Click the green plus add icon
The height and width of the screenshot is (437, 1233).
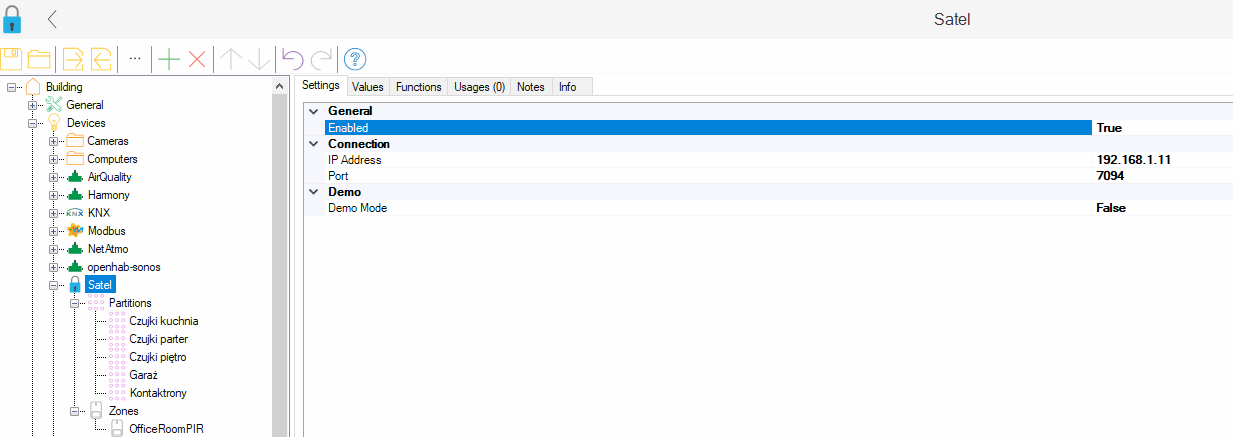click(x=169, y=59)
